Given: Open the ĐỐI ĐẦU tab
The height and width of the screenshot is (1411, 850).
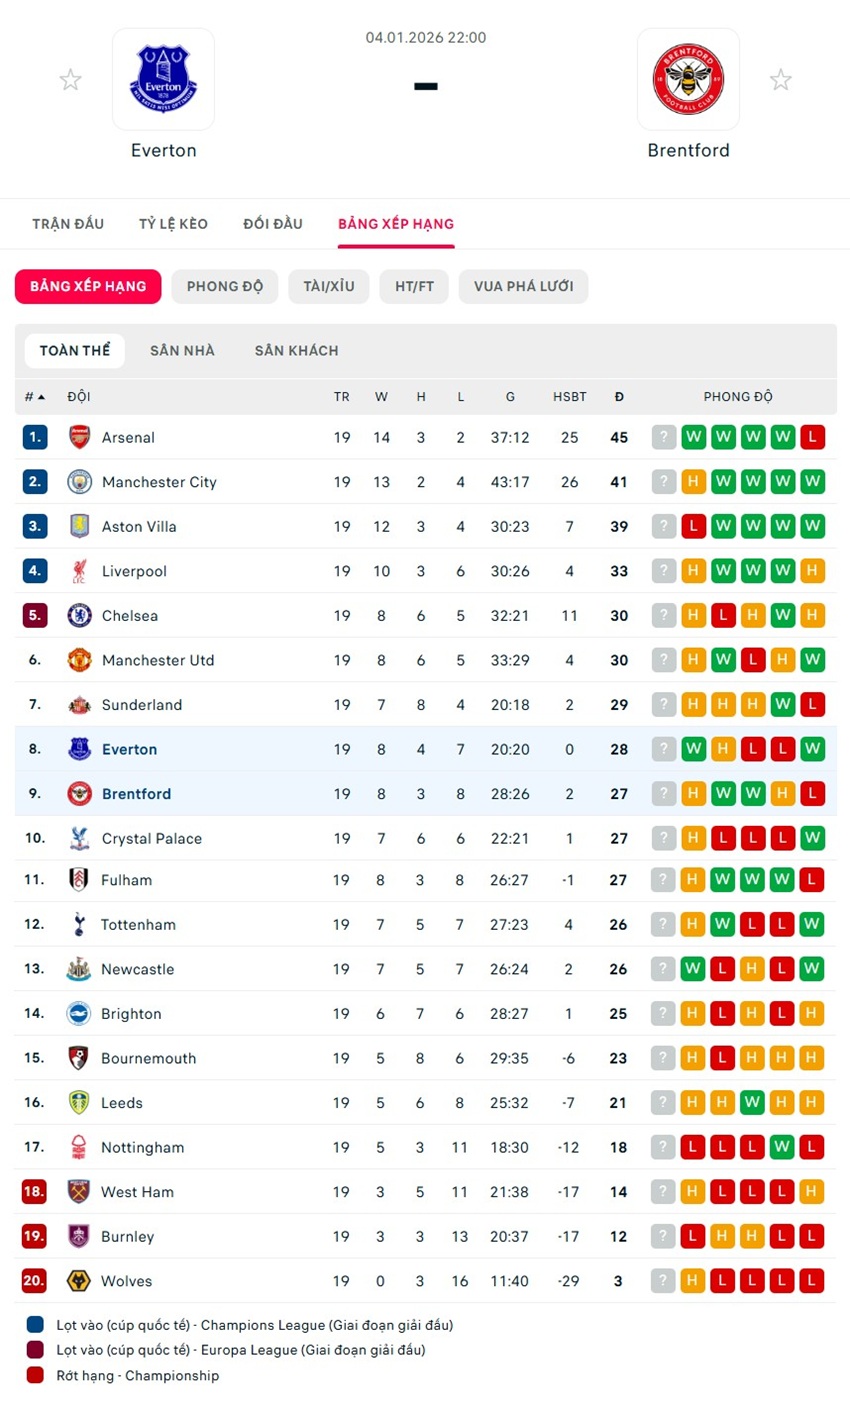Looking at the screenshot, I should tap(273, 224).
